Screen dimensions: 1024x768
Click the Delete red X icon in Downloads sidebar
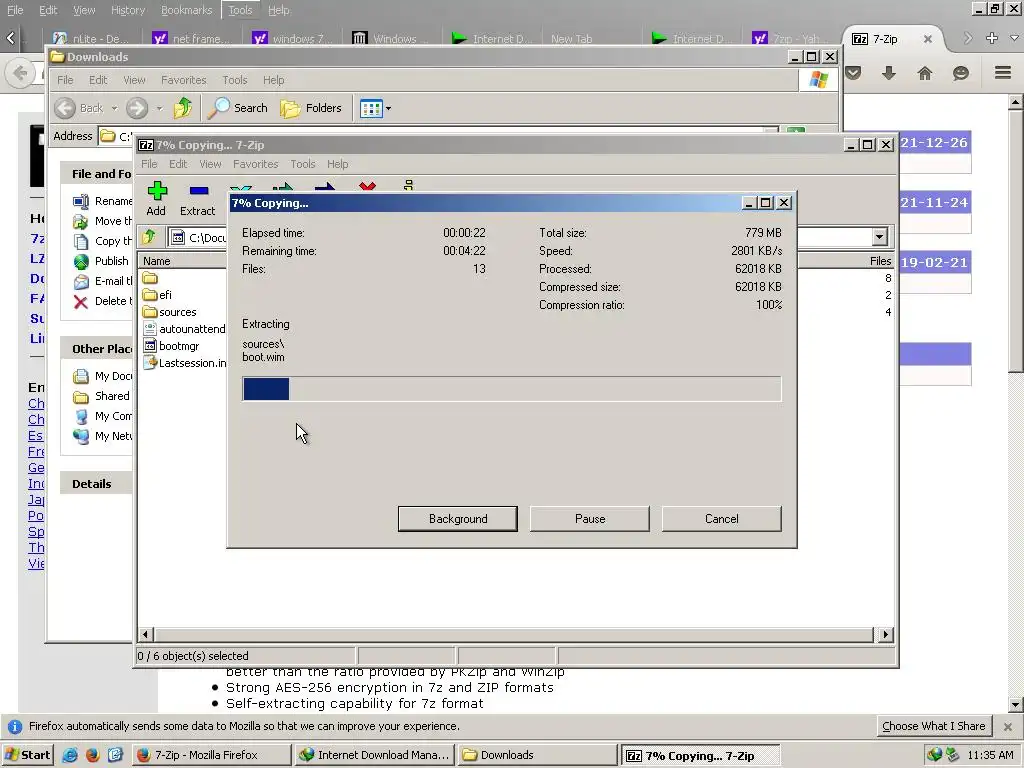[81, 301]
